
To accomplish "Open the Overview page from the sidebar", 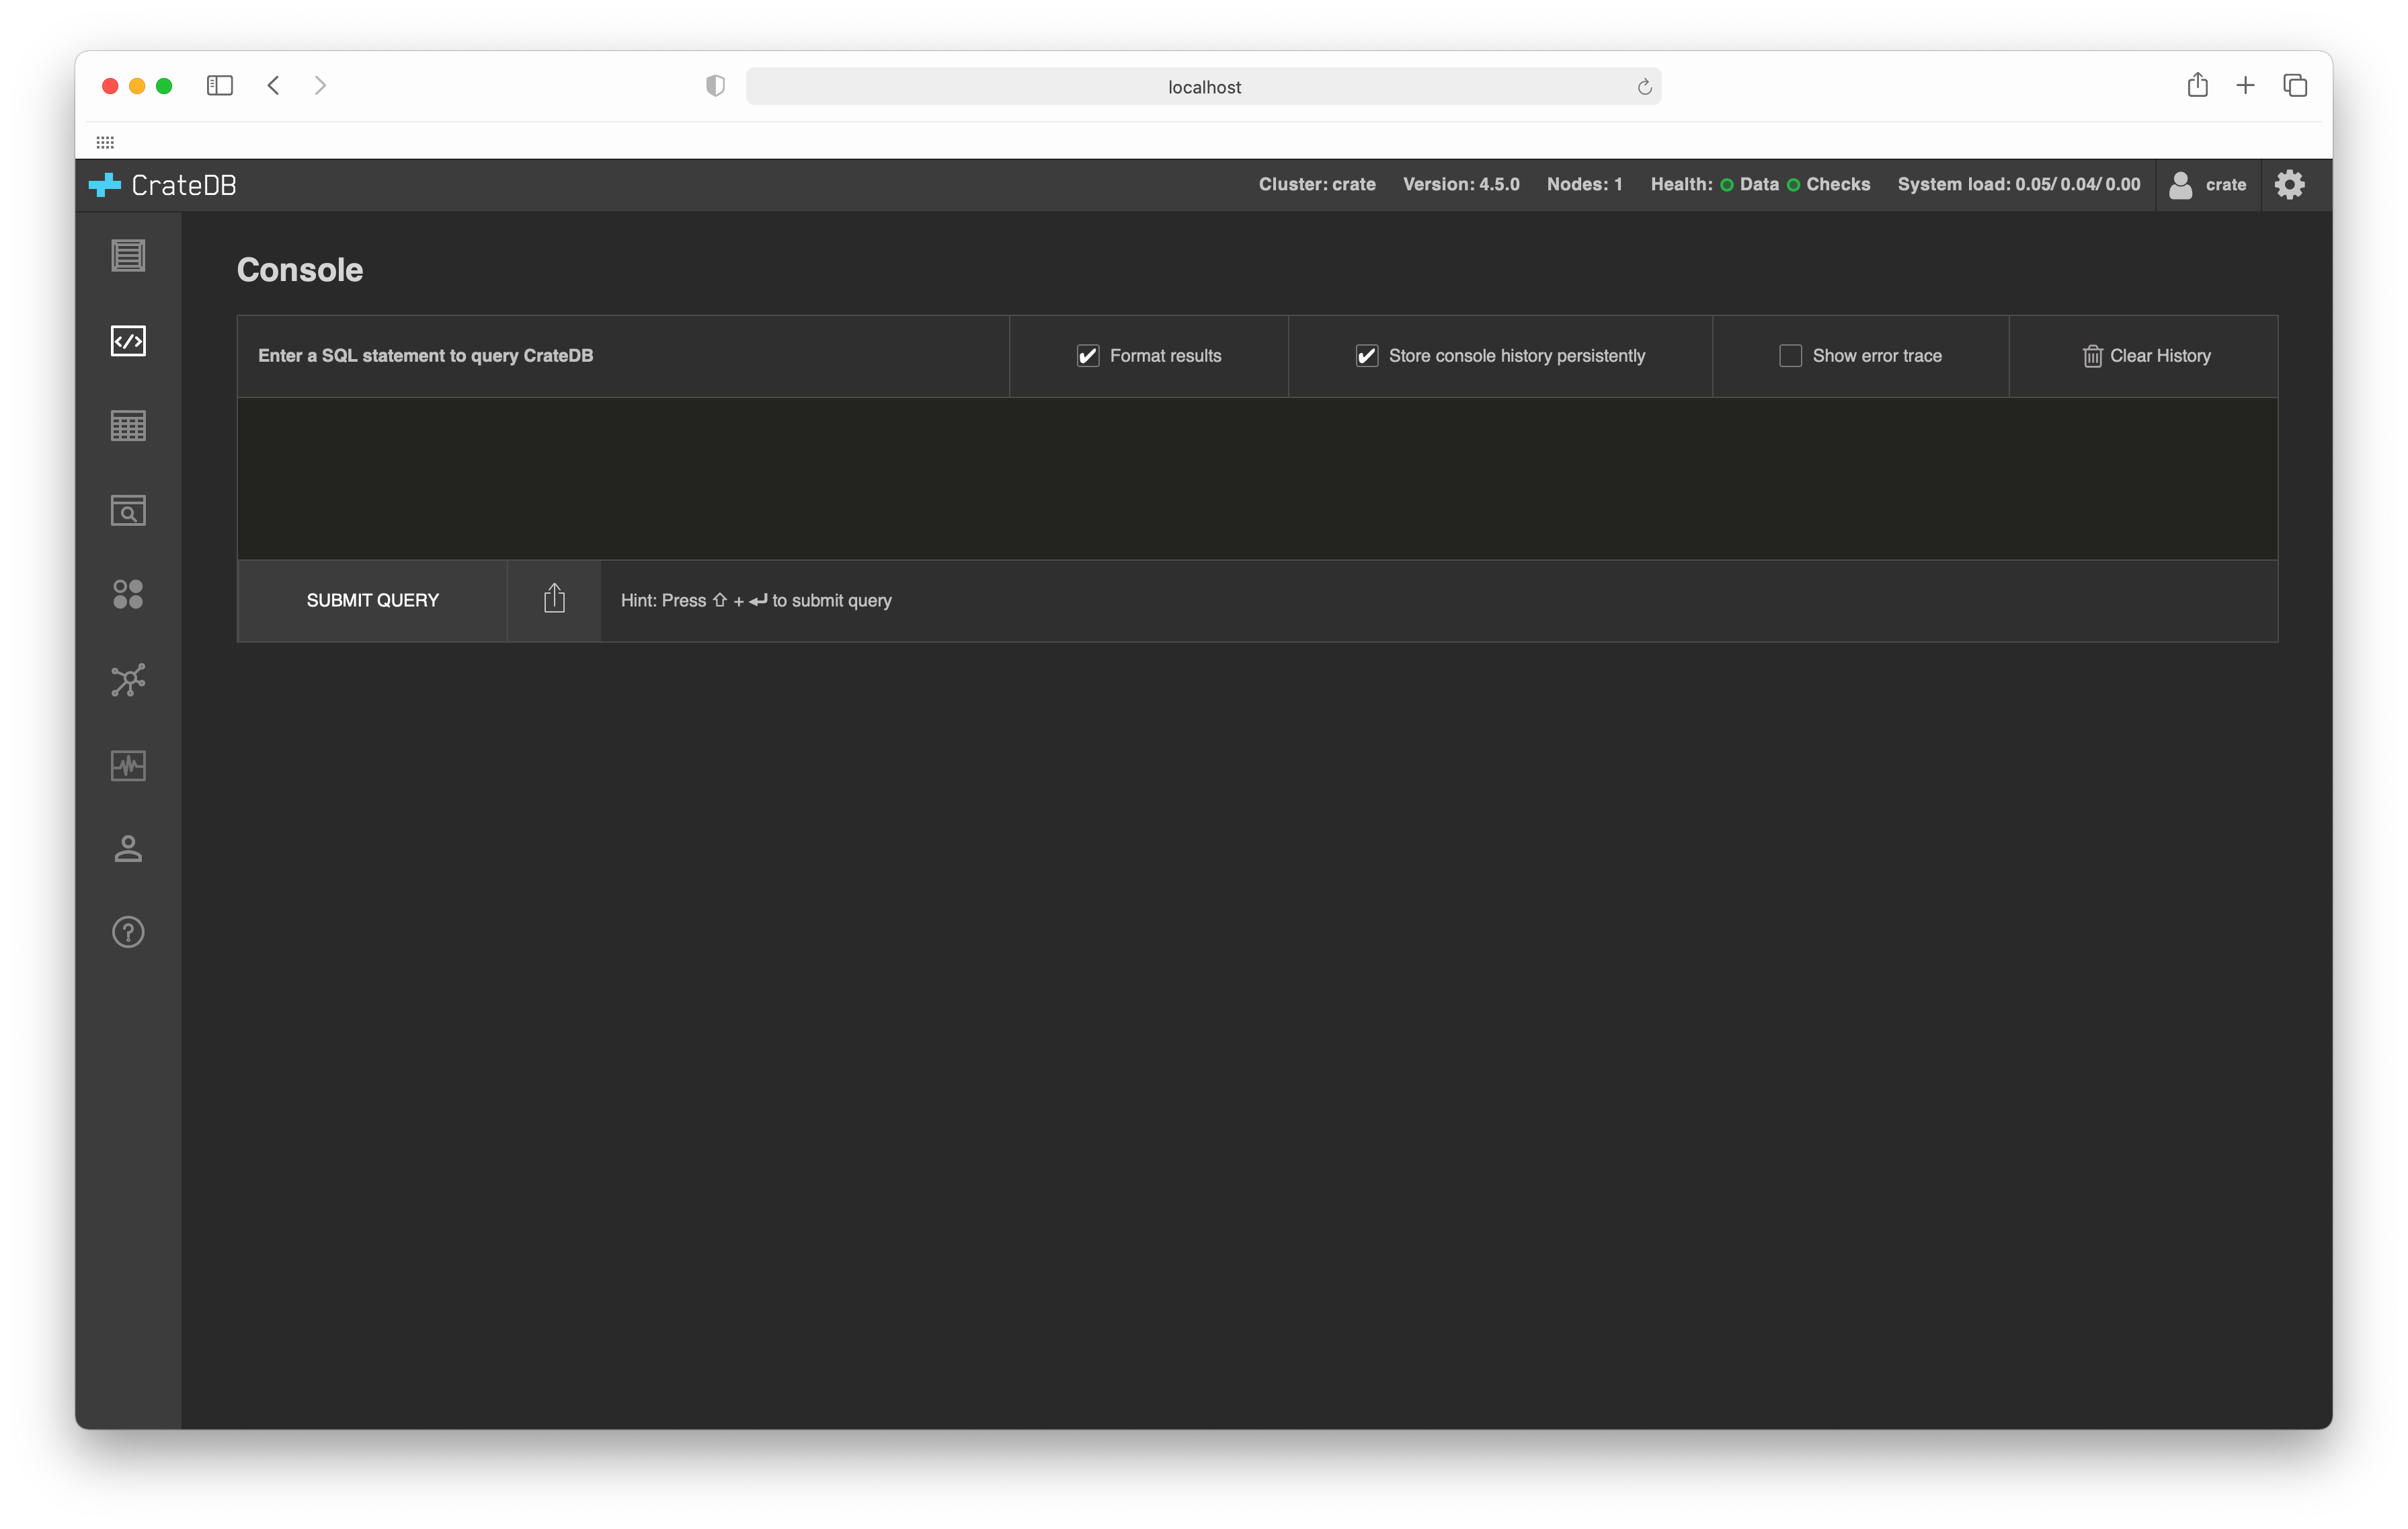I will coord(128,255).
